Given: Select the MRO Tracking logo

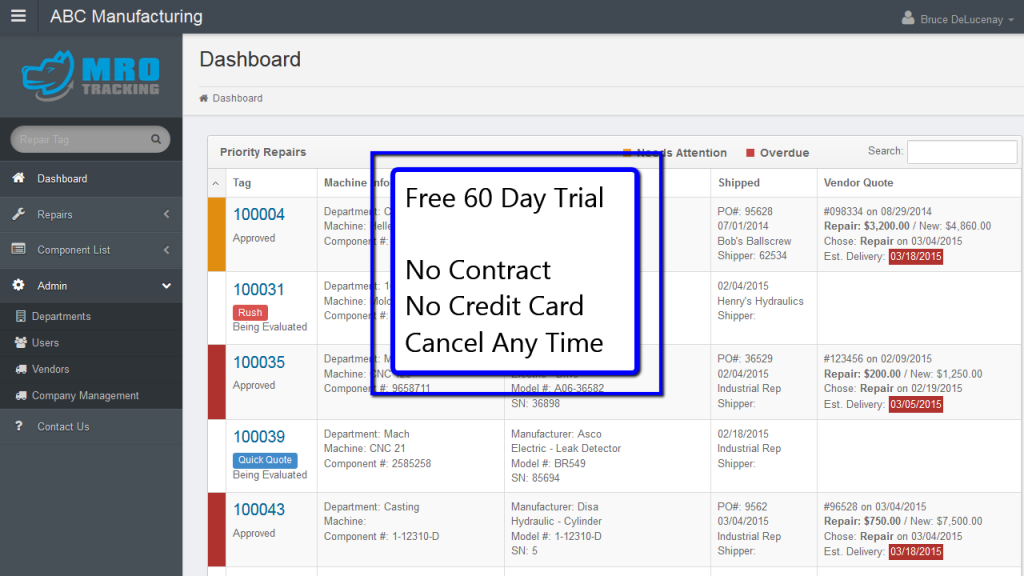Looking at the screenshot, I should tap(90, 75).
